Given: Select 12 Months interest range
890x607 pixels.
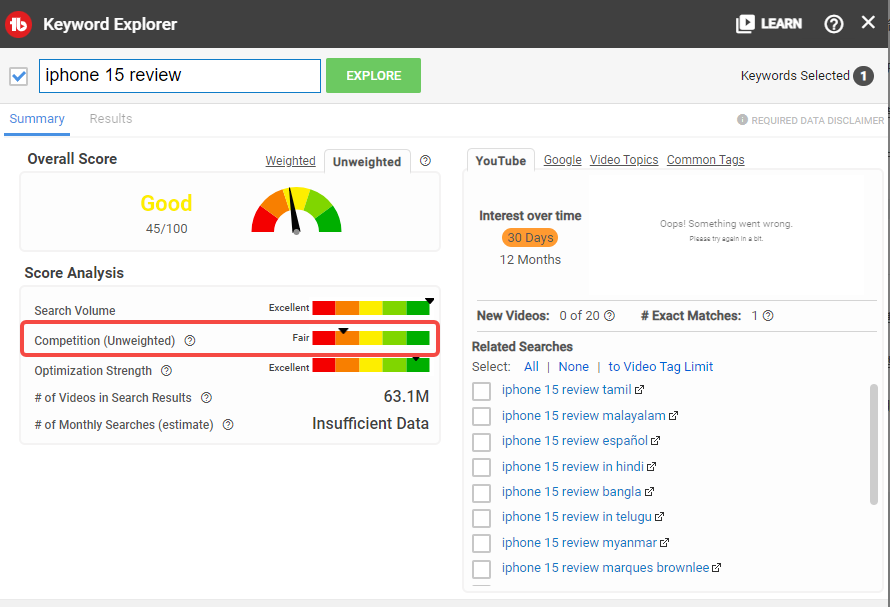Looking at the screenshot, I should (x=530, y=259).
